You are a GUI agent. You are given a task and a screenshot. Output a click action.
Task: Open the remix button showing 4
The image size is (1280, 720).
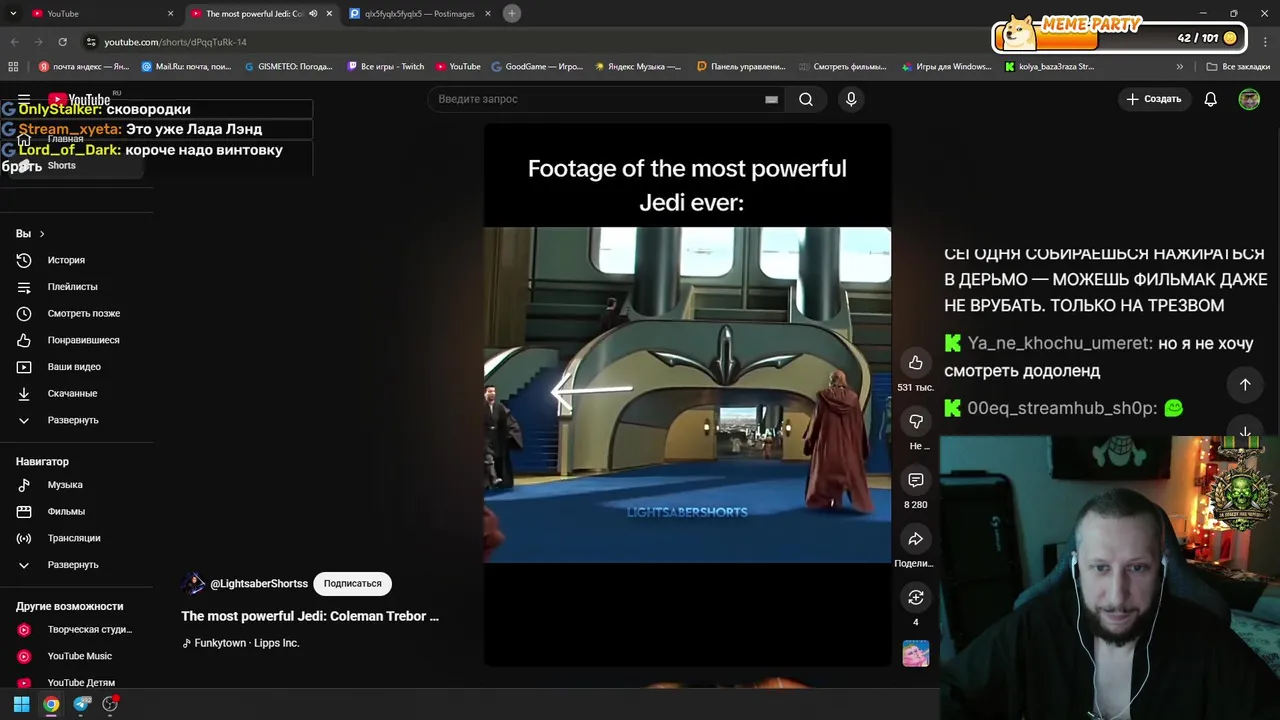coord(915,597)
